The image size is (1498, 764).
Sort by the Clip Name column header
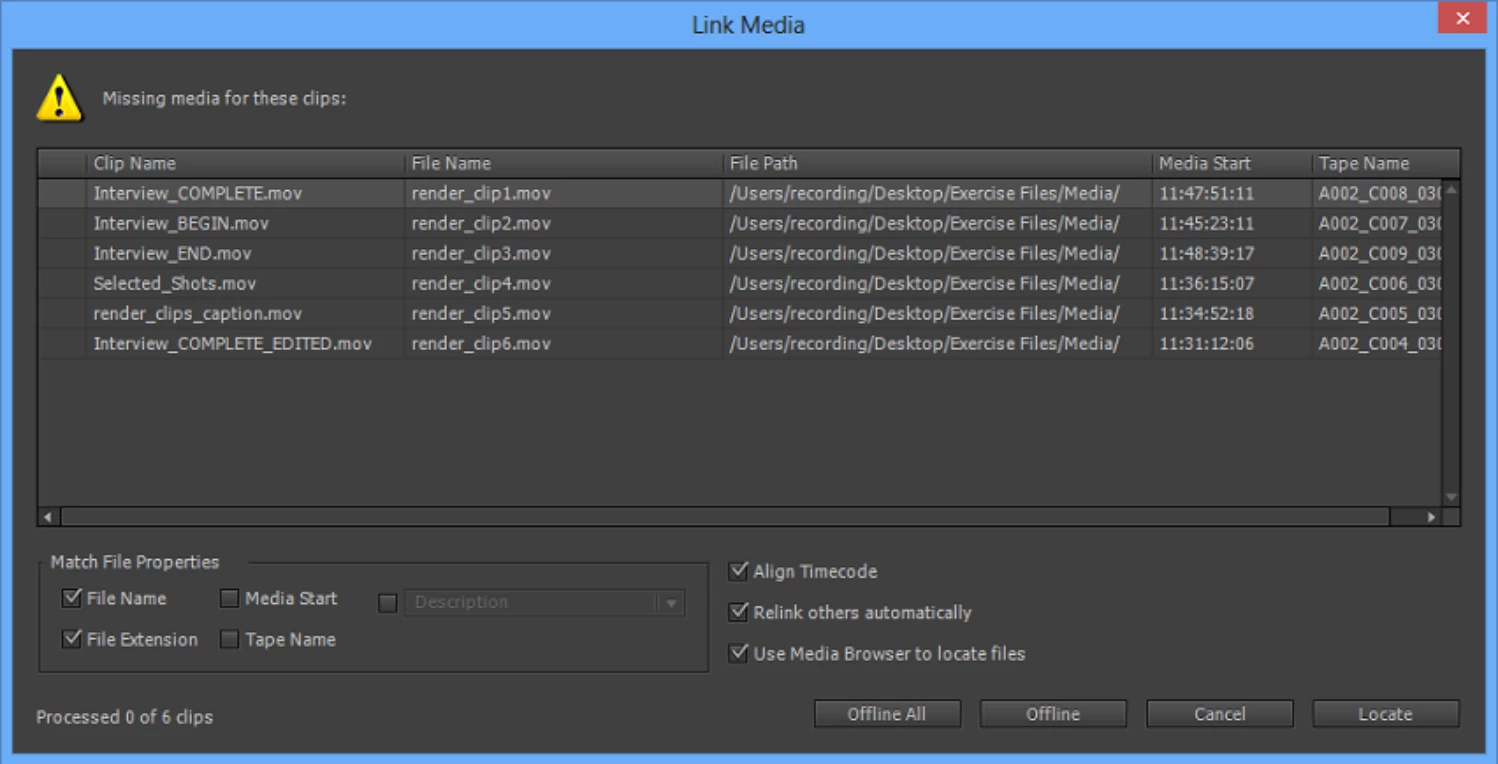[245, 163]
